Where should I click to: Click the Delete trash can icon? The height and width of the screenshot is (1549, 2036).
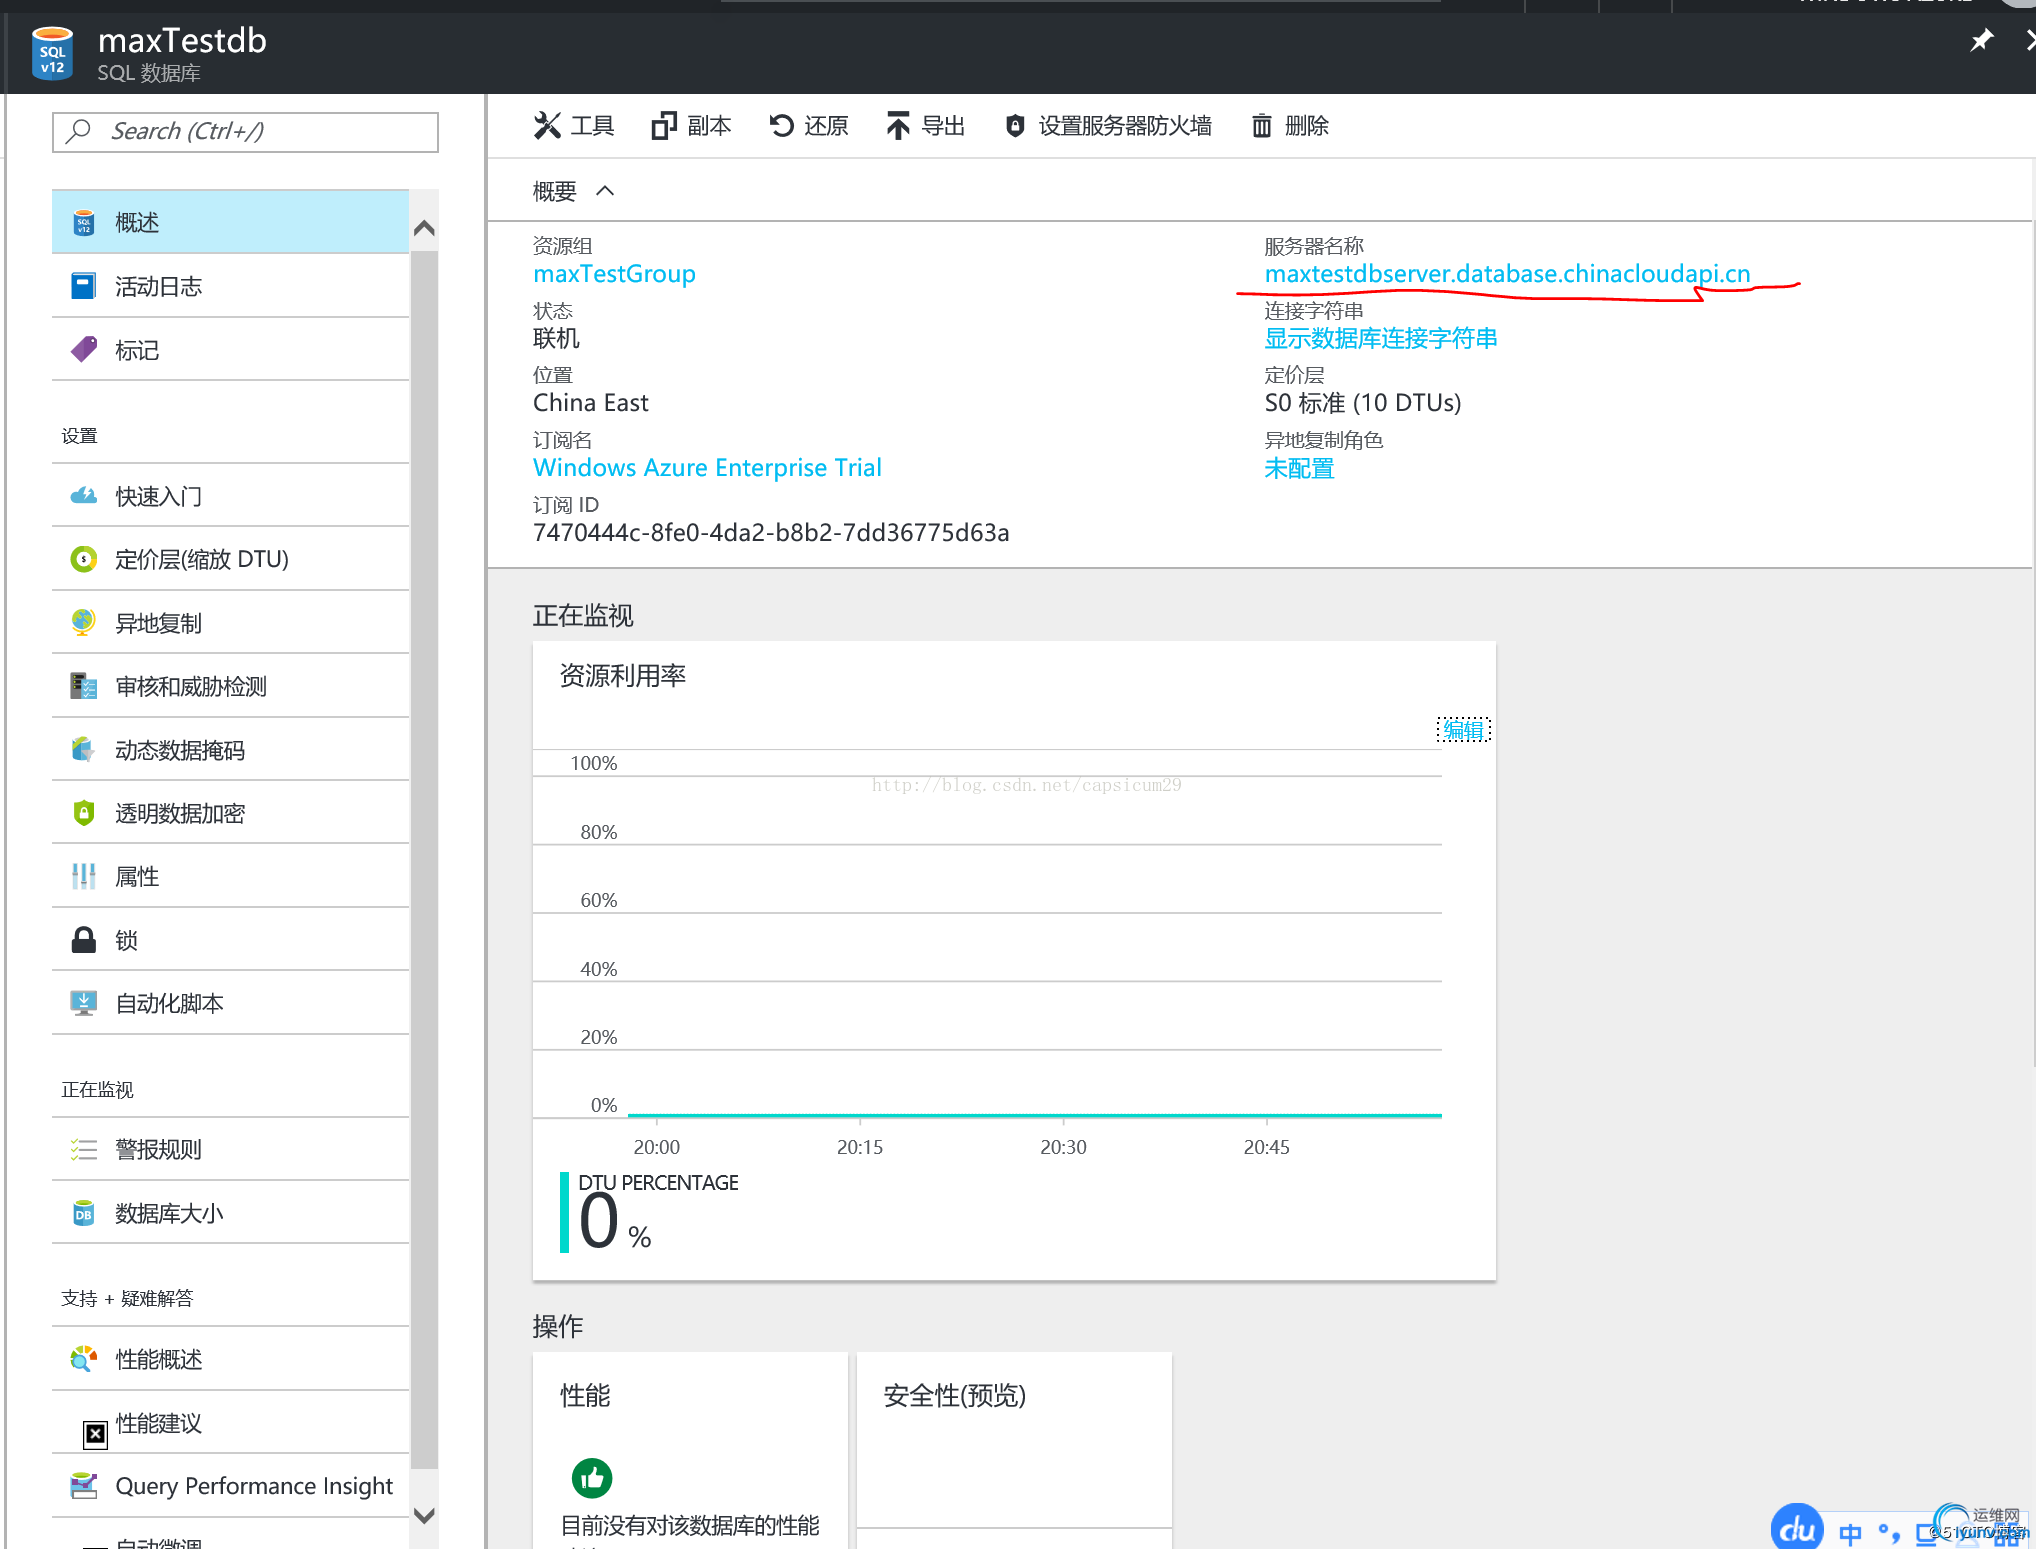coord(1262,126)
